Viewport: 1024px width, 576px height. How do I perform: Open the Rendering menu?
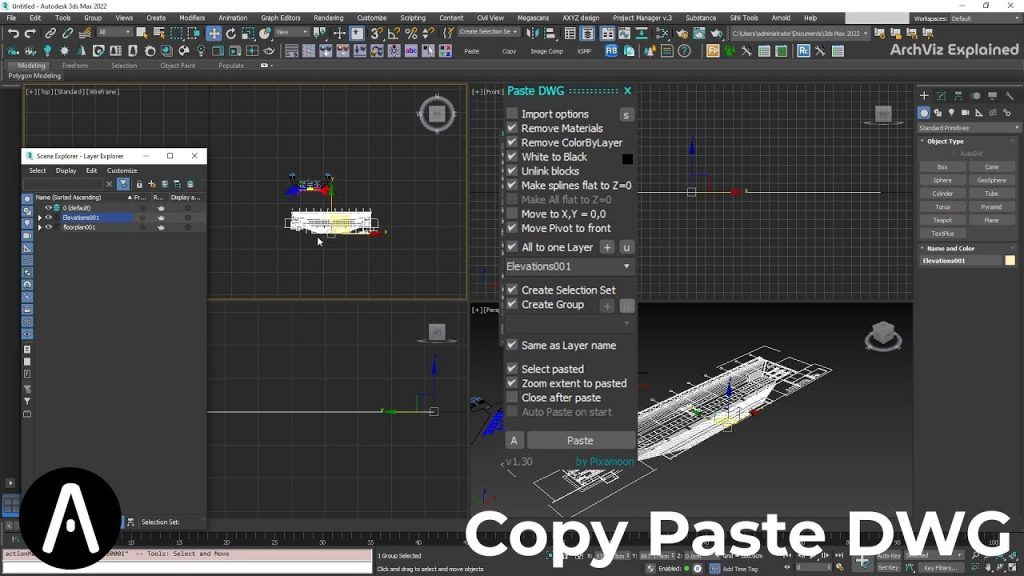pos(328,18)
